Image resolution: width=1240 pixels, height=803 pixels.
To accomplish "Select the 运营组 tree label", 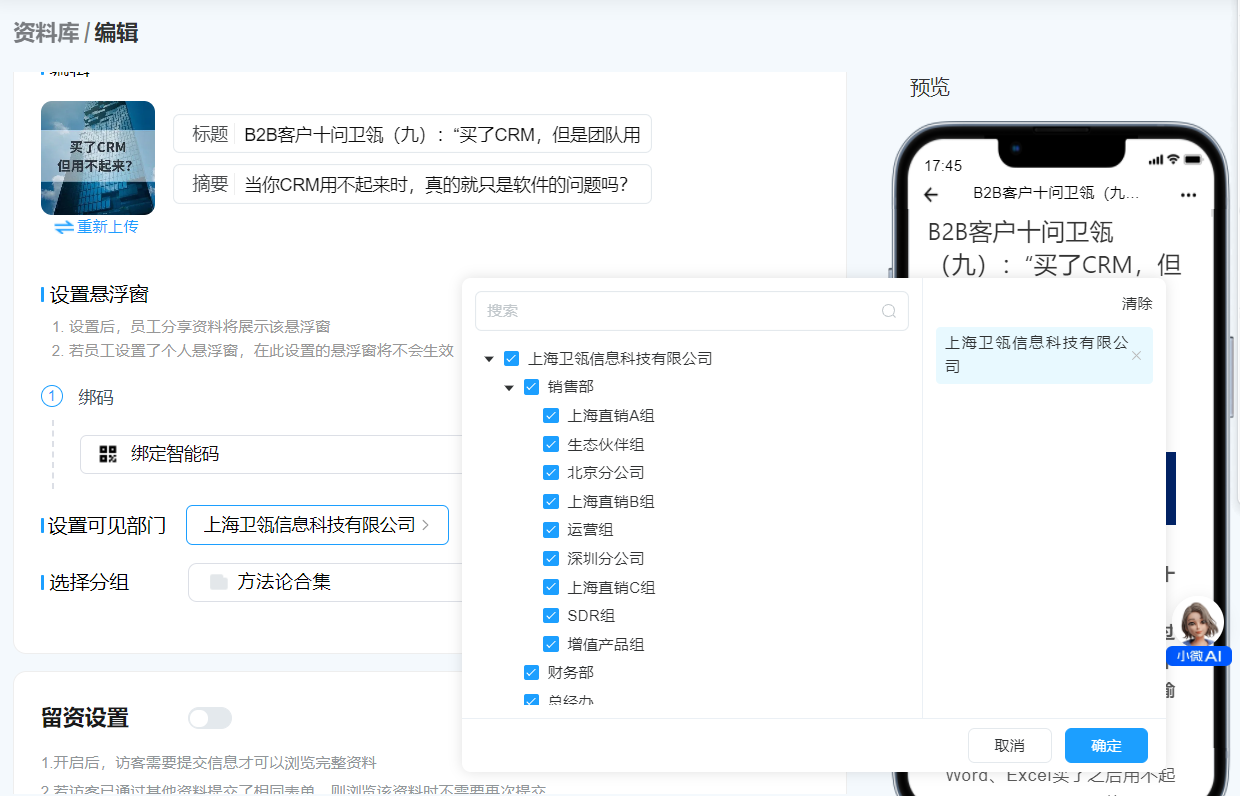I will point(590,530).
